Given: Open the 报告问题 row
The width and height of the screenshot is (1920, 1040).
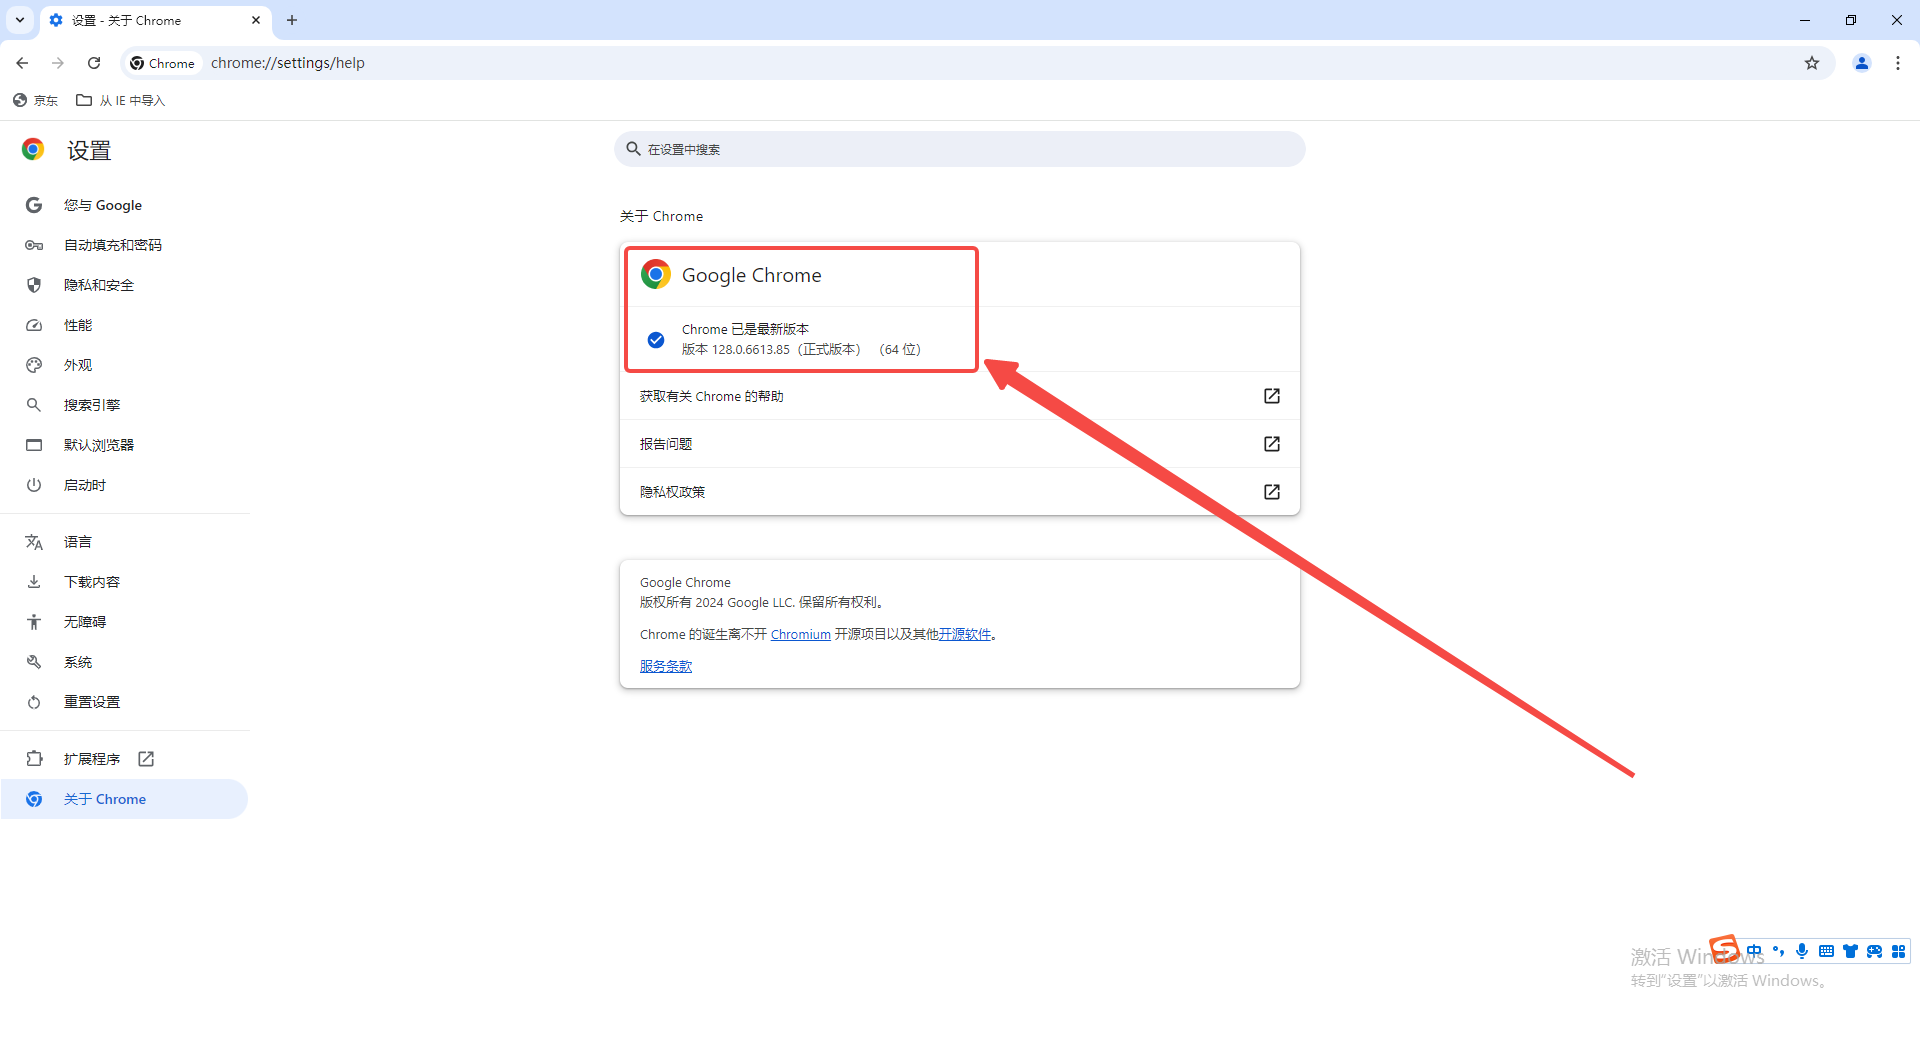Looking at the screenshot, I should click(x=960, y=444).
